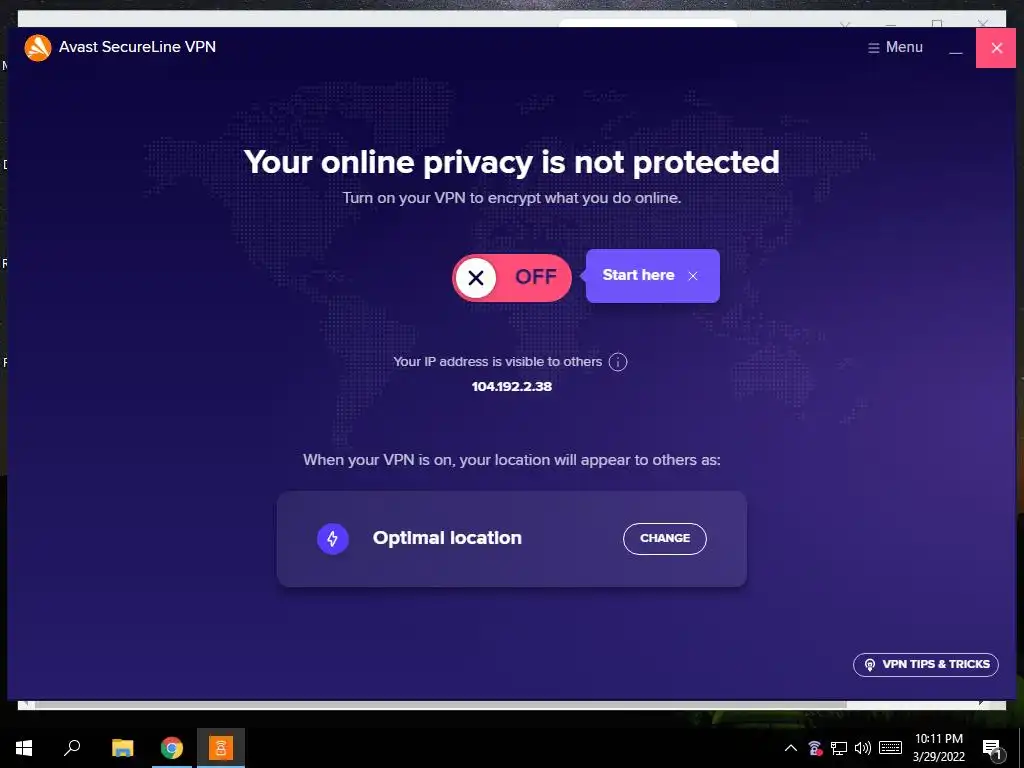The image size is (1024, 768).
Task: Dismiss the Start here tooltip
Action: tap(693, 276)
